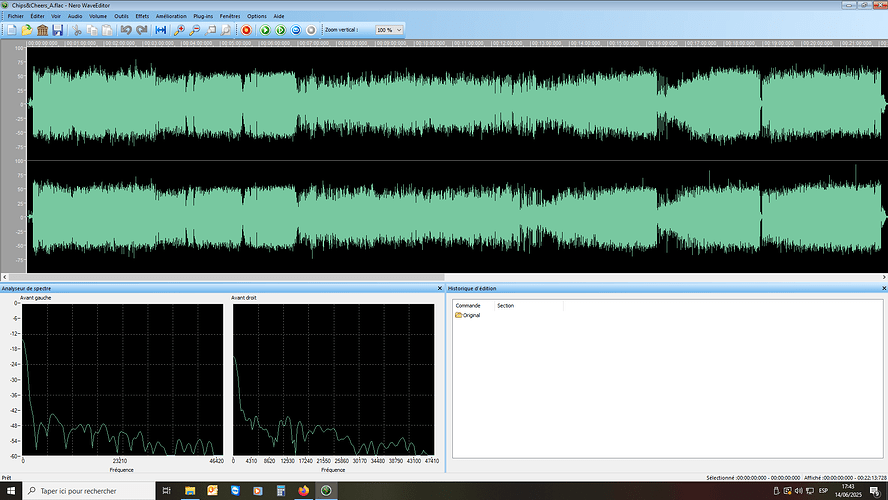
Task: Click the Avant gauche spectrum graph
Action: pos(122,379)
